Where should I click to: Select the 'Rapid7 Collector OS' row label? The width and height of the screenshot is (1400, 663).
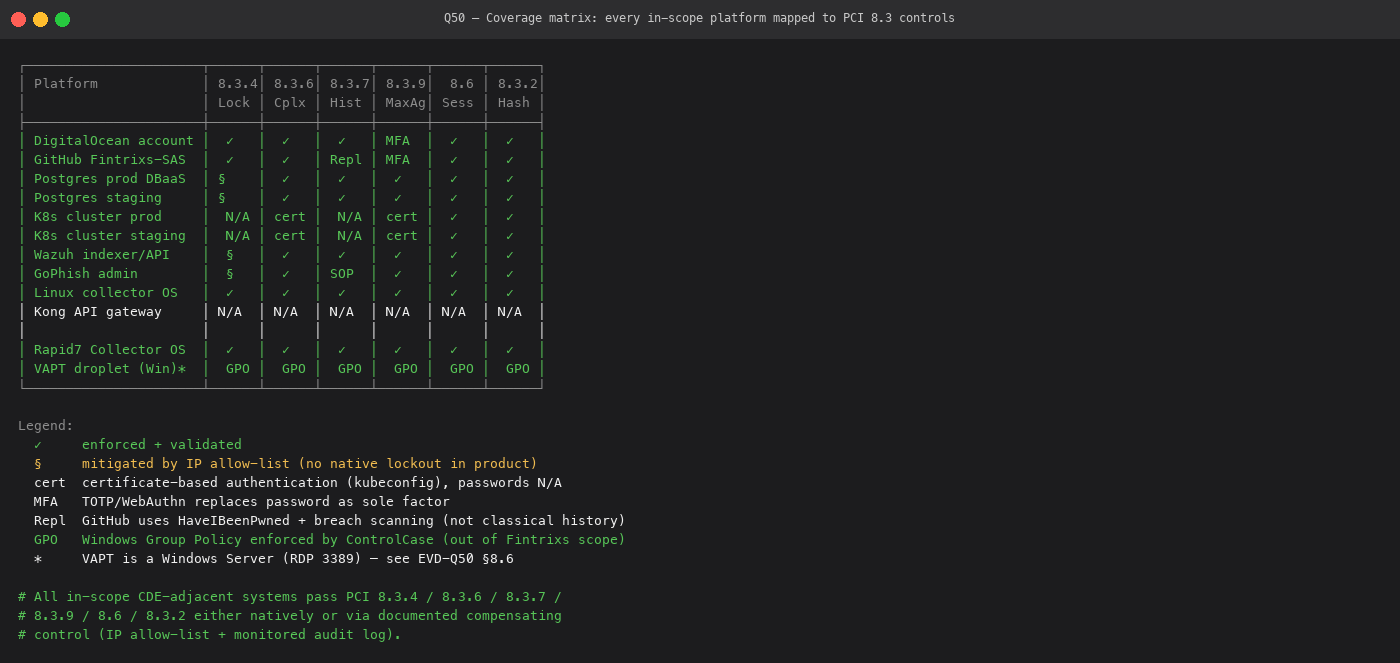(x=110, y=350)
